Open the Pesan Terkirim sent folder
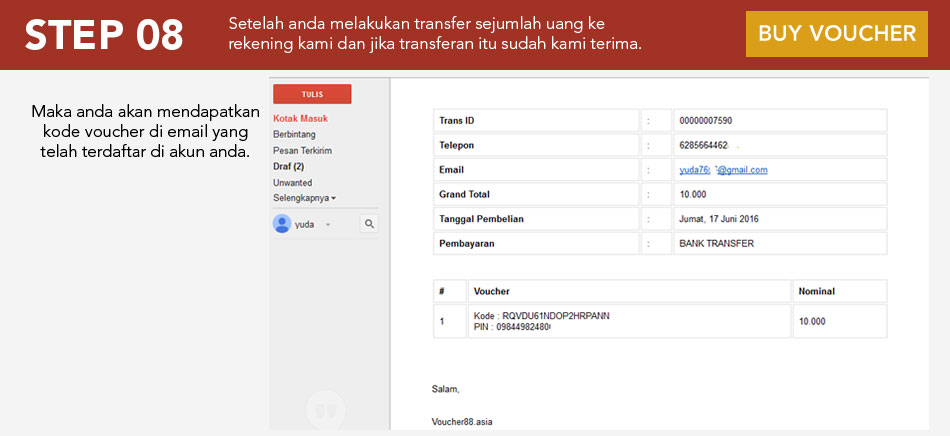The width and height of the screenshot is (950, 436). pos(302,150)
